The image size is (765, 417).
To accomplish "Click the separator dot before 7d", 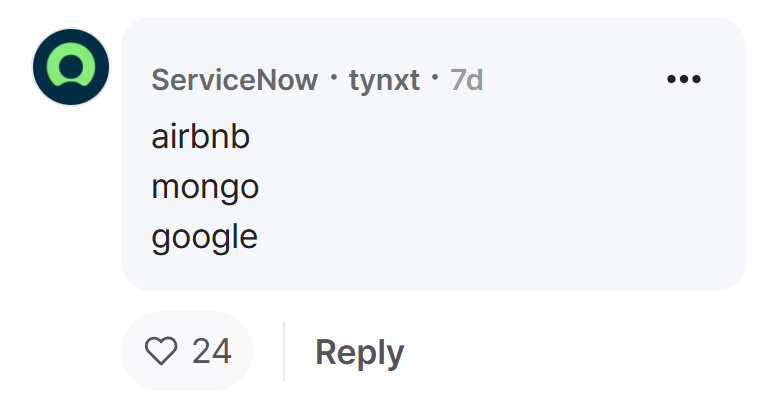I will [435, 77].
